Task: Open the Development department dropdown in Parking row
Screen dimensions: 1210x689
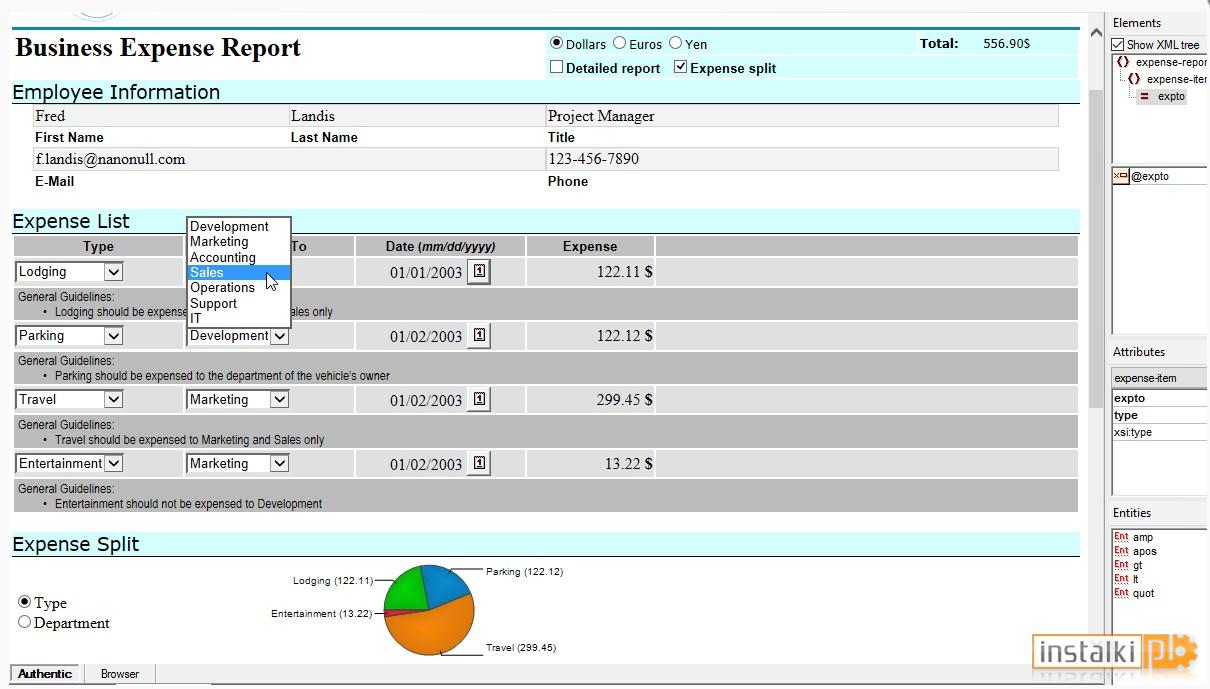Action: tap(279, 335)
